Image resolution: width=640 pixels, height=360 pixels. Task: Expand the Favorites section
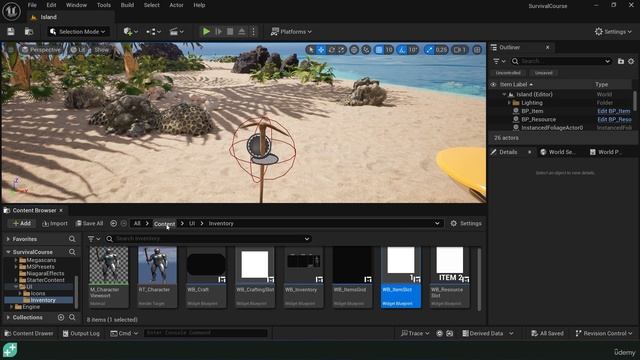pyautogui.click(x=8, y=239)
